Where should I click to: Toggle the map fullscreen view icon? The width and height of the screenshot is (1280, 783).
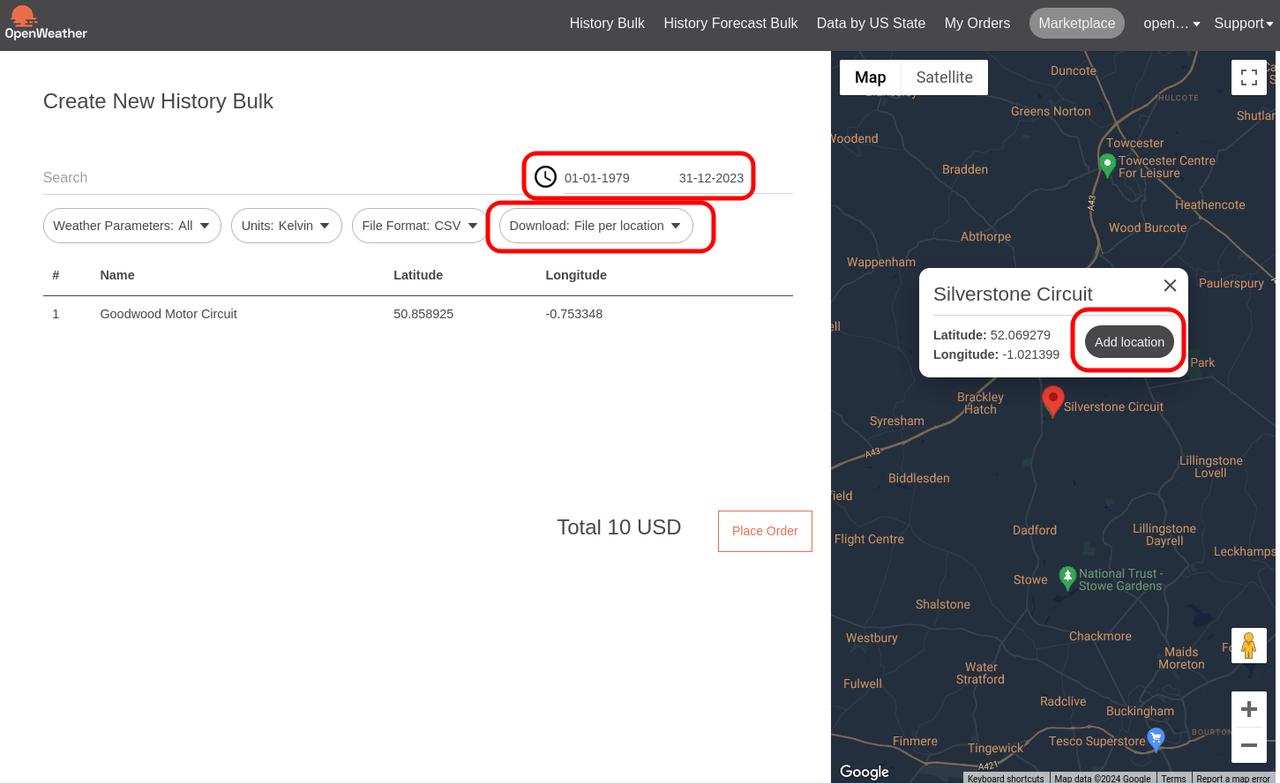click(1249, 77)
